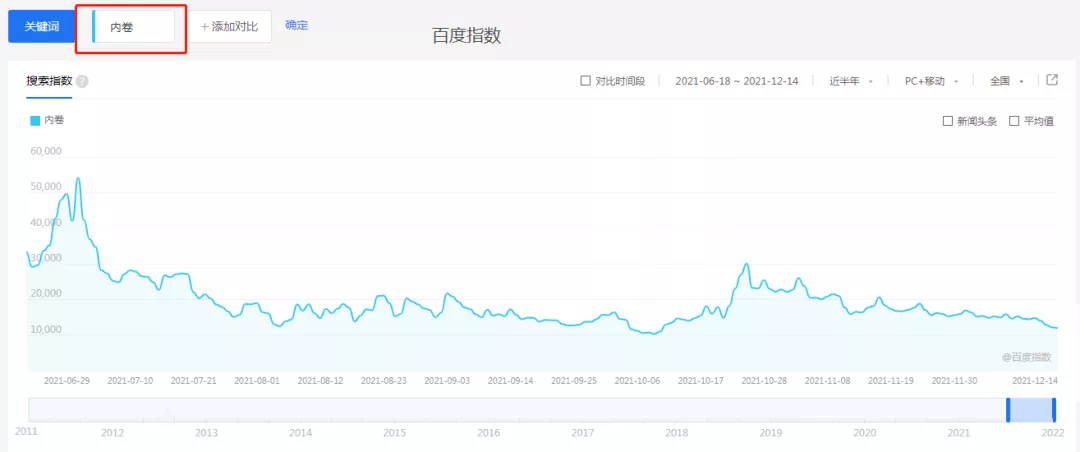Click 2015 on the year timeline

click(x=394, y=433)
